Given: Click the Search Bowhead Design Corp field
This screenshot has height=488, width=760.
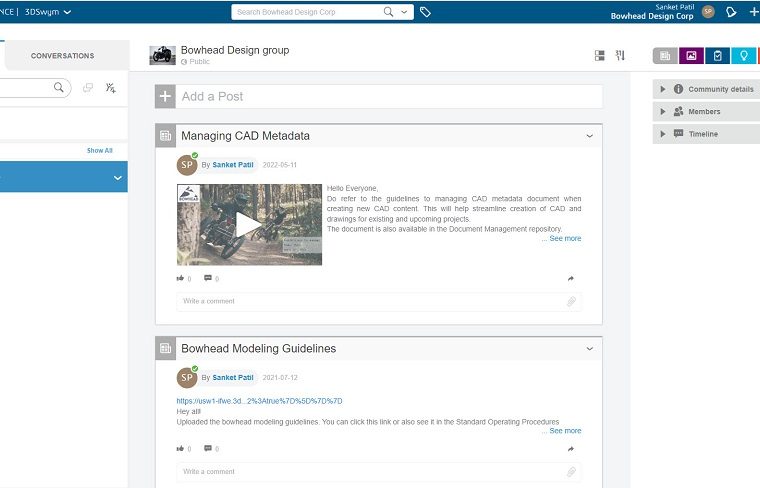Looking at the screenshot, I should pyautogui.click(x=308, y=12).
